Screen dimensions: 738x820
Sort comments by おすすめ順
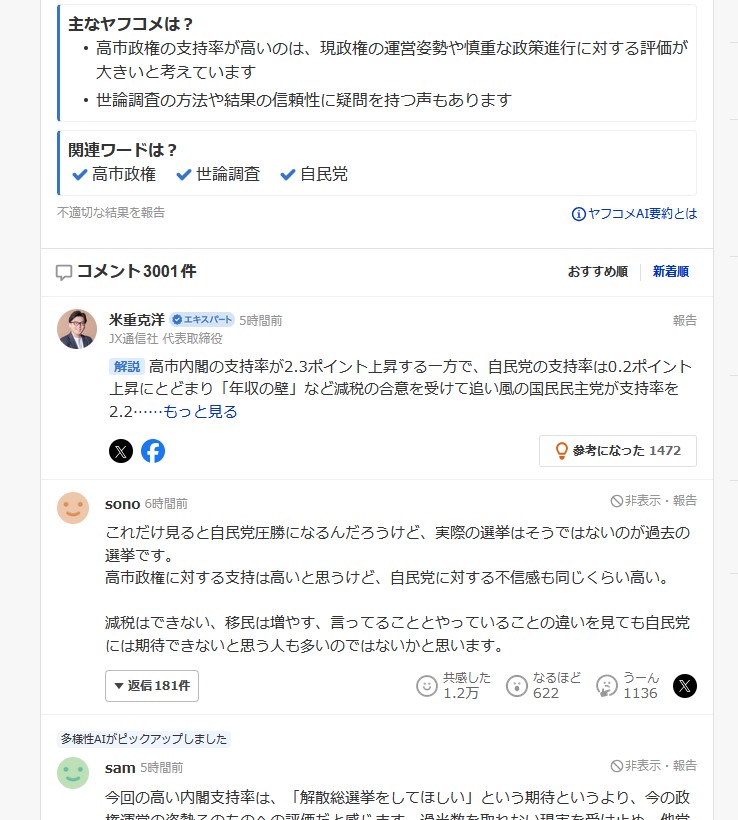click(597, 272)
